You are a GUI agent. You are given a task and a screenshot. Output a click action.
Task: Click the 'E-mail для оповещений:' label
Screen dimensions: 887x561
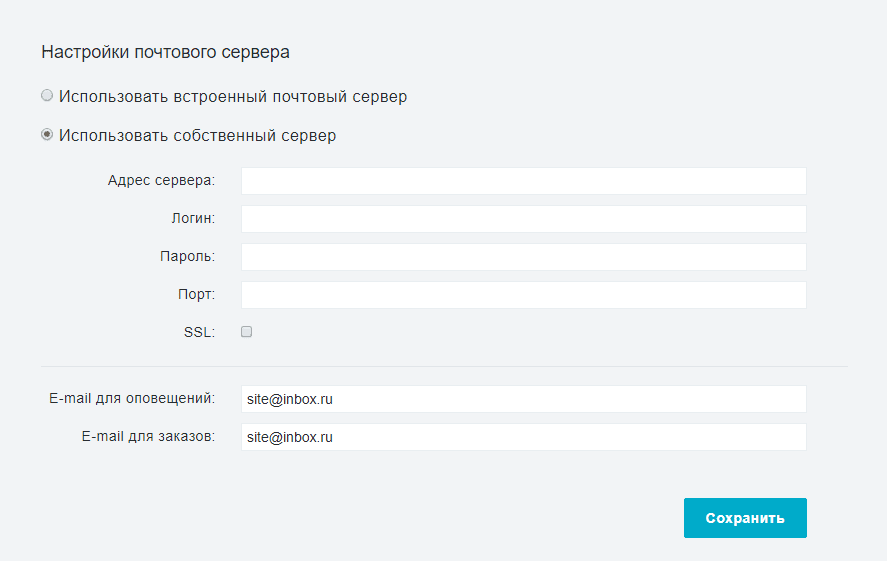pyautogui.click(x=132, y=398)
